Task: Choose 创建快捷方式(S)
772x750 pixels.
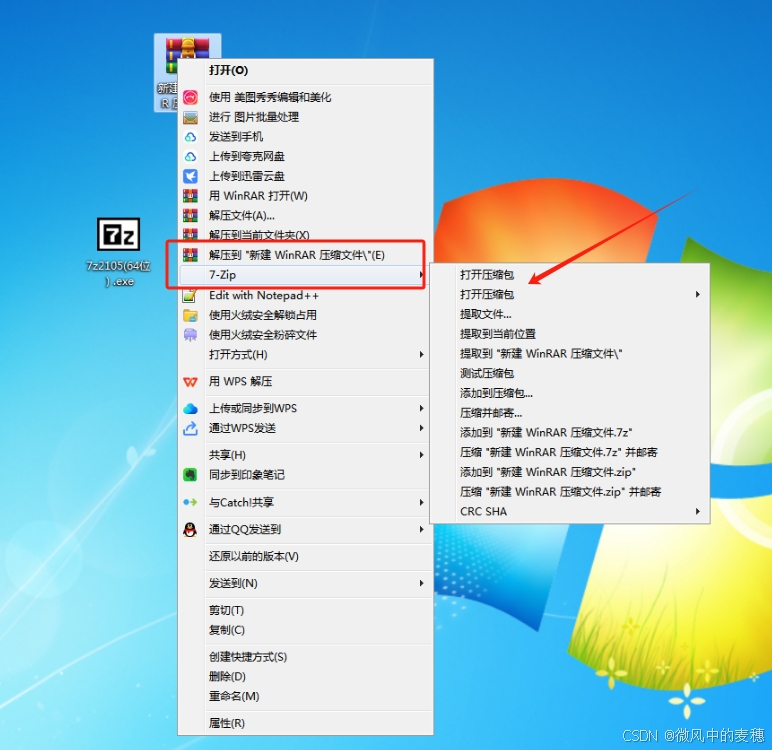Action: [305, 657]
